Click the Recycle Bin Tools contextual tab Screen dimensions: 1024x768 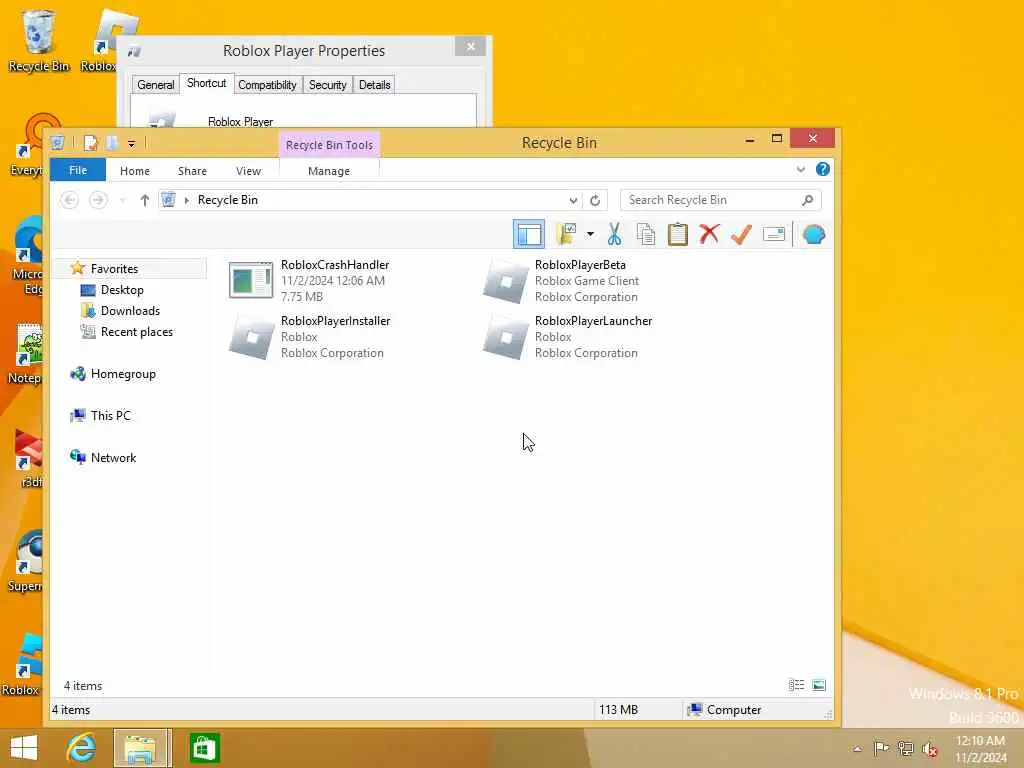(x=329, y=145)
